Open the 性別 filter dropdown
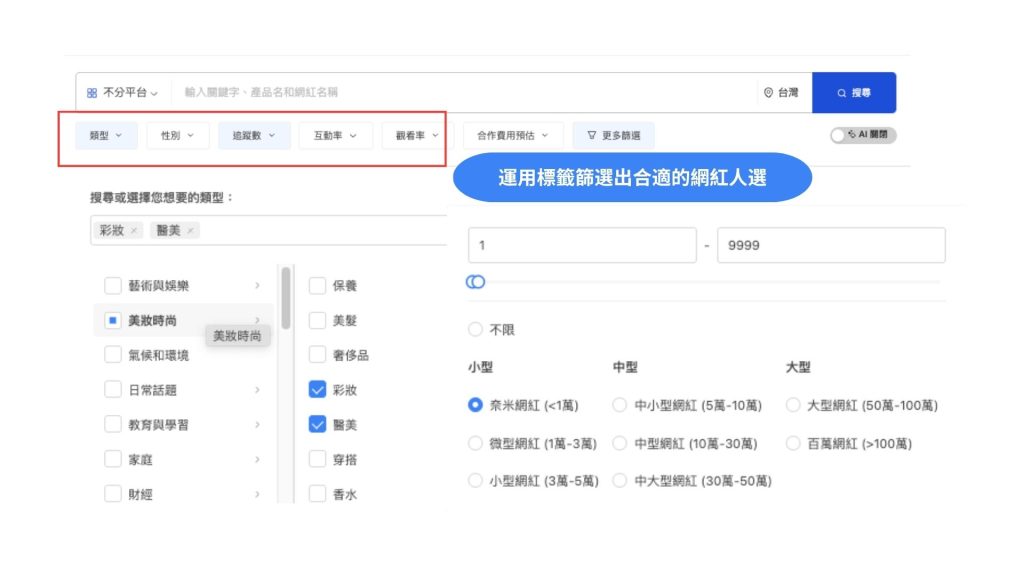 178,135
